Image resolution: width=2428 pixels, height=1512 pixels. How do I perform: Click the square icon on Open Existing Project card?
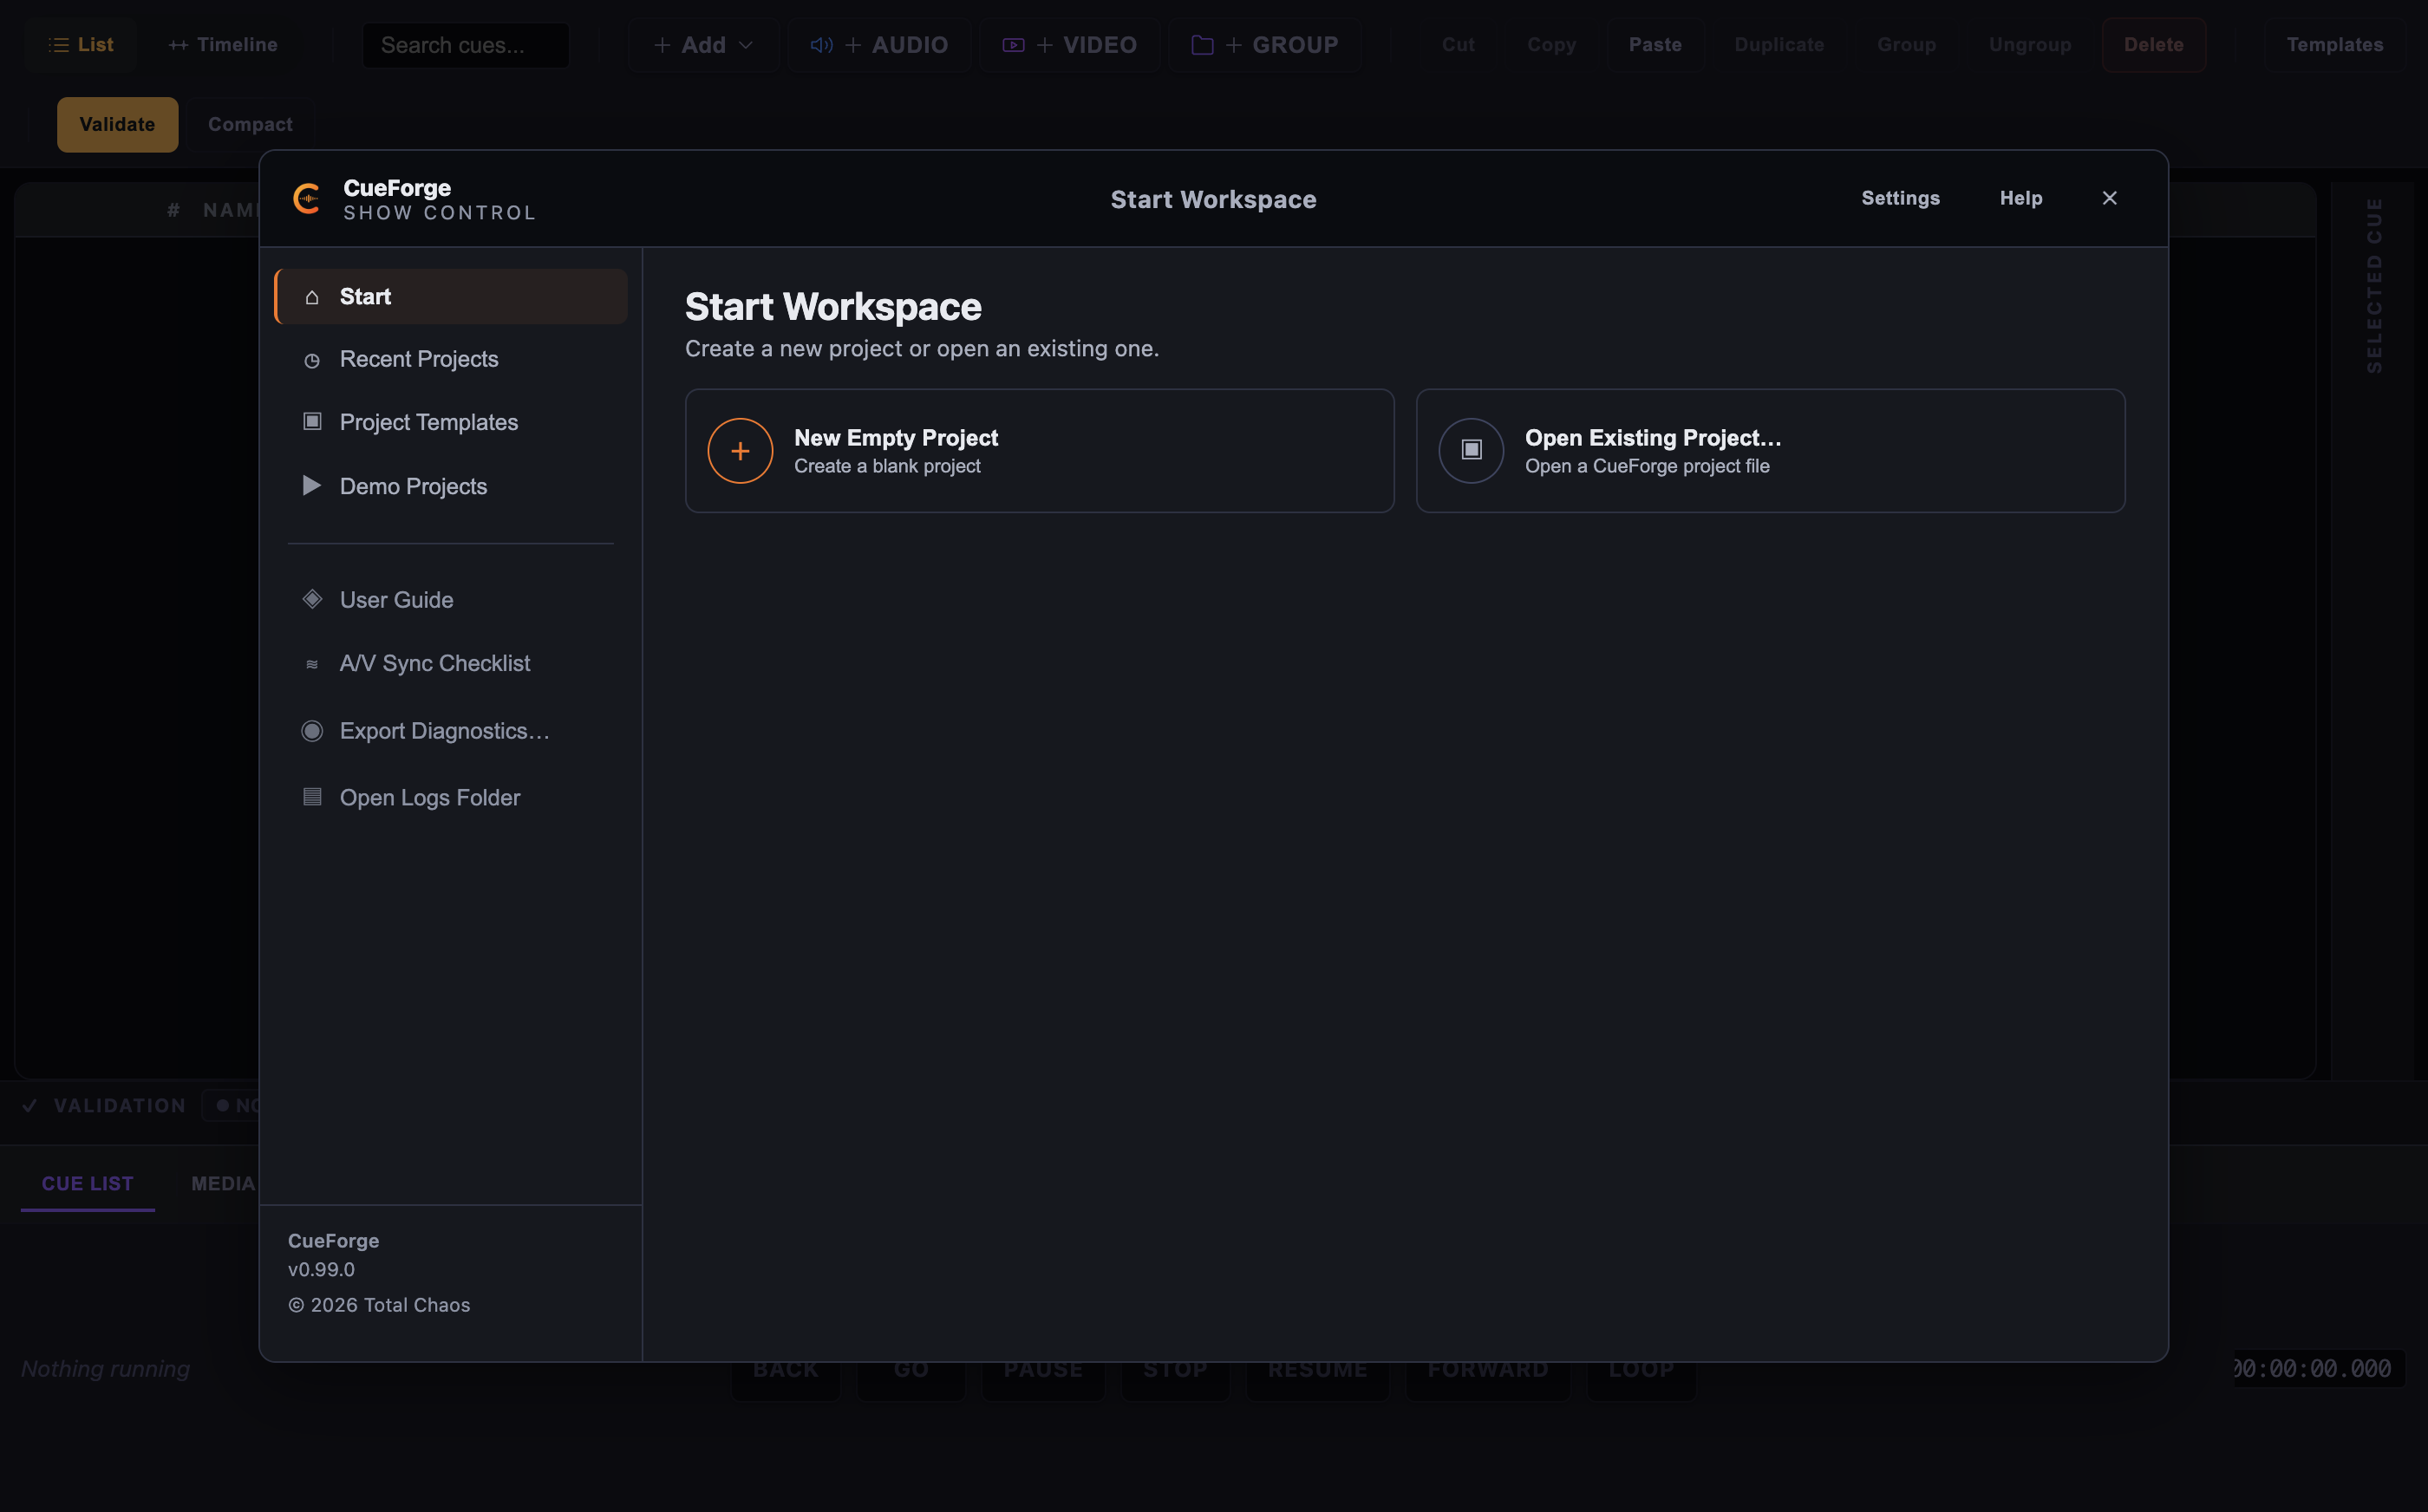point(1471,451)
